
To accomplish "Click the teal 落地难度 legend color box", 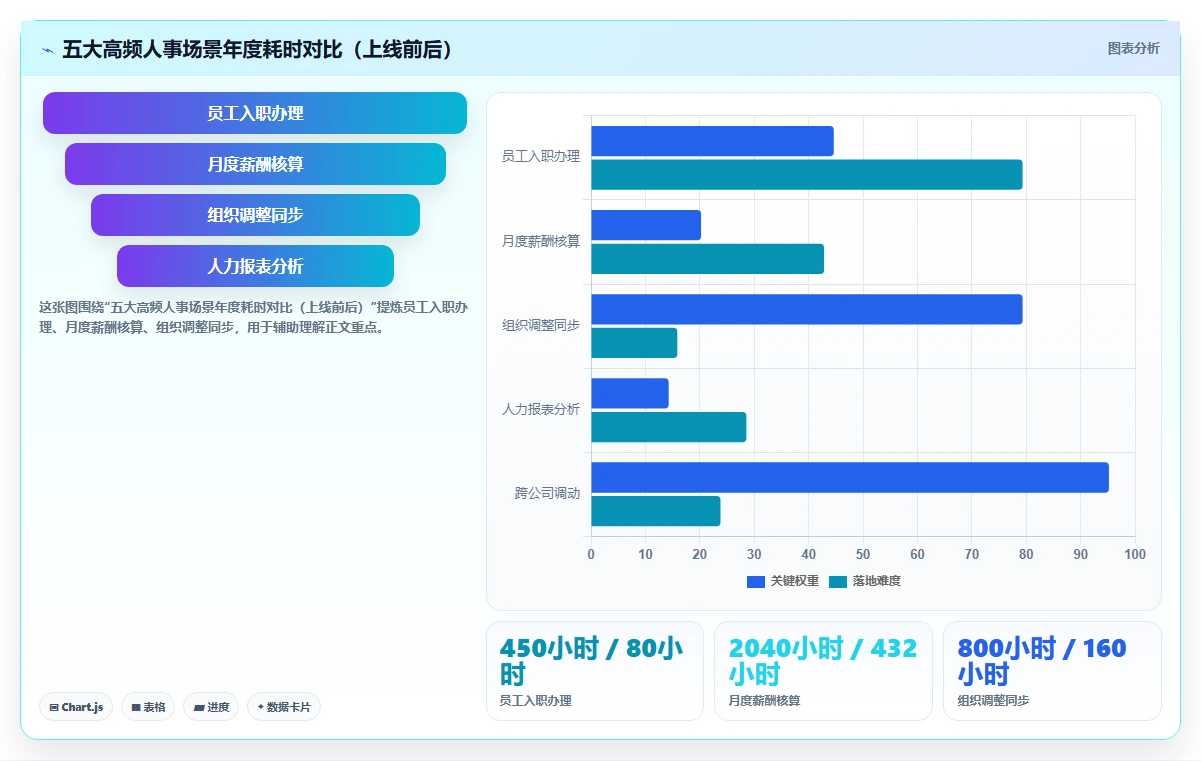I will 838,582.
